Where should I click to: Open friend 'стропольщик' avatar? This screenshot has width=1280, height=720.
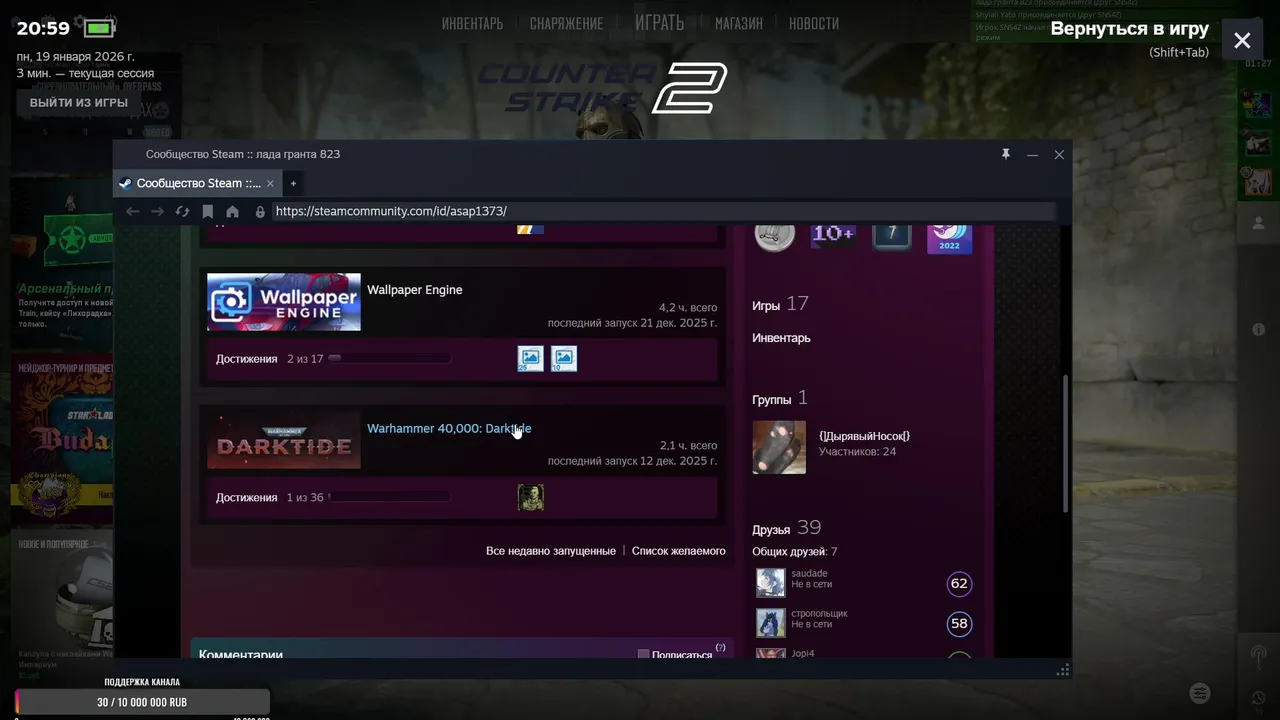pyautogui.click(x=771, y=623)
